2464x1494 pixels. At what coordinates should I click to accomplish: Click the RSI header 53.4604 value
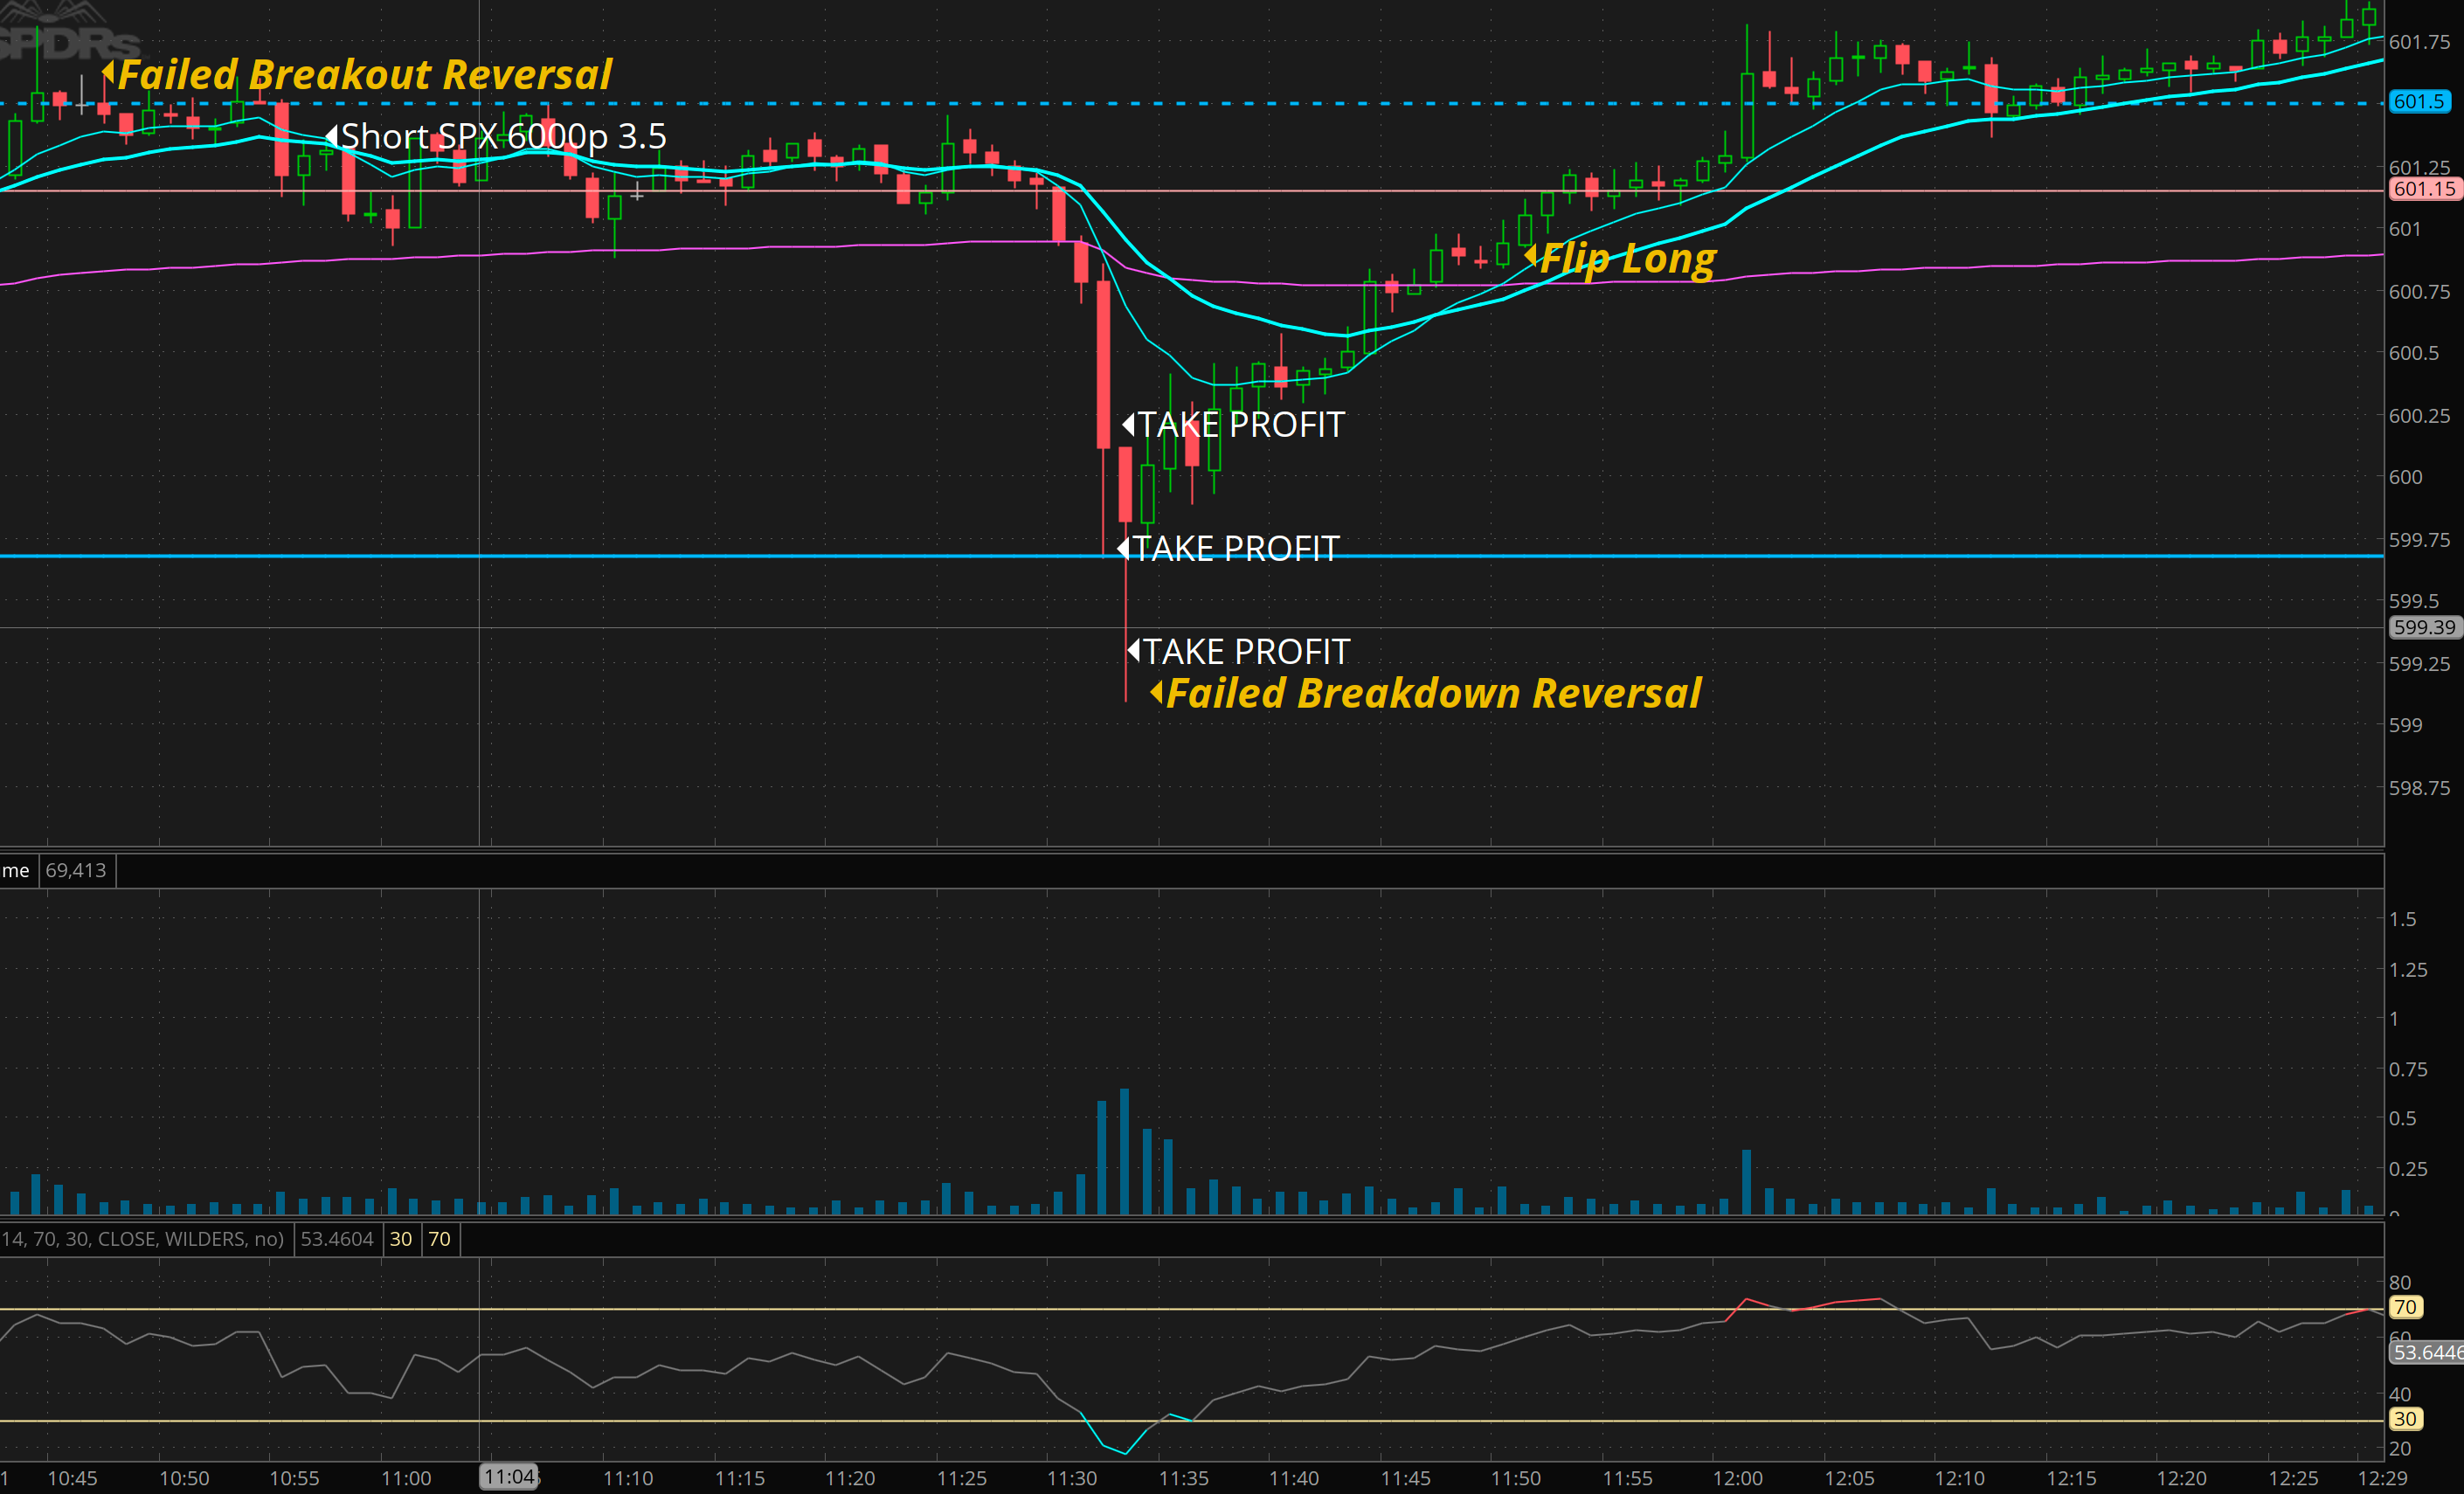[x=337, y=1239]
